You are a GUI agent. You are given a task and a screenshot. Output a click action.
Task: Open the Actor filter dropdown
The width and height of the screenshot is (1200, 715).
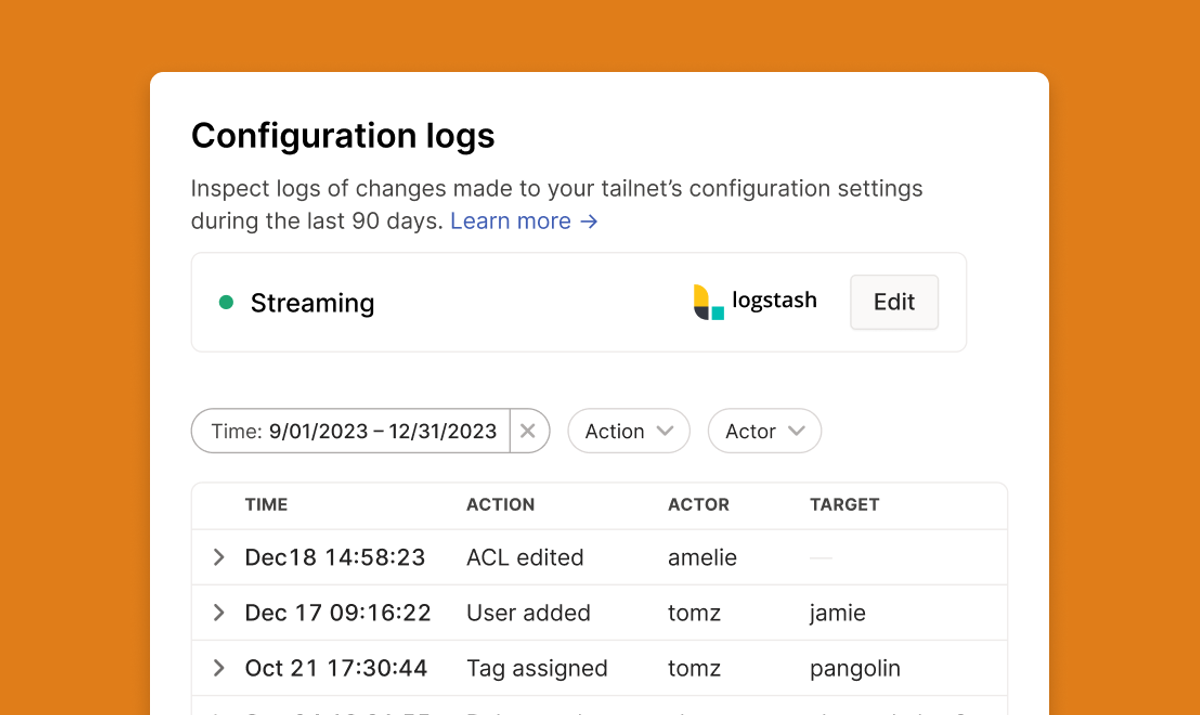[764, 431]
